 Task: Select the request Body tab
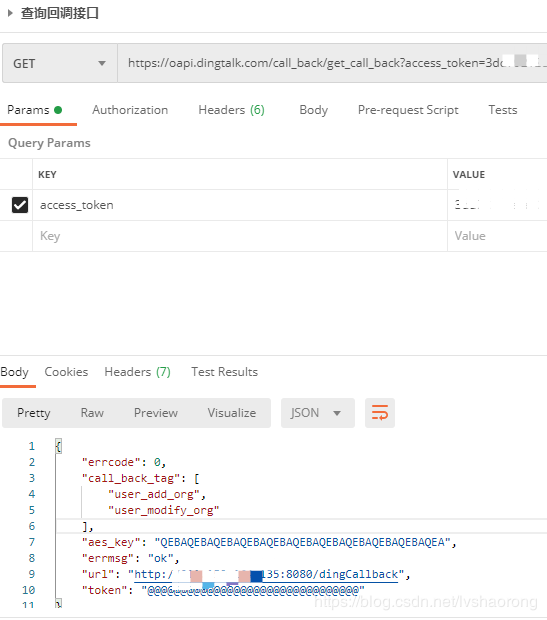[x=313, y=110]
